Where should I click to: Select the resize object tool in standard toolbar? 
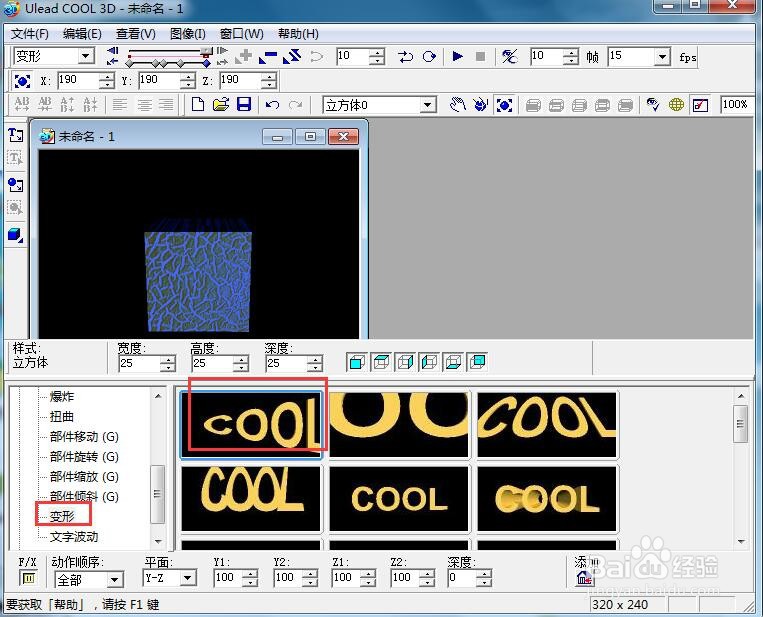504,105
